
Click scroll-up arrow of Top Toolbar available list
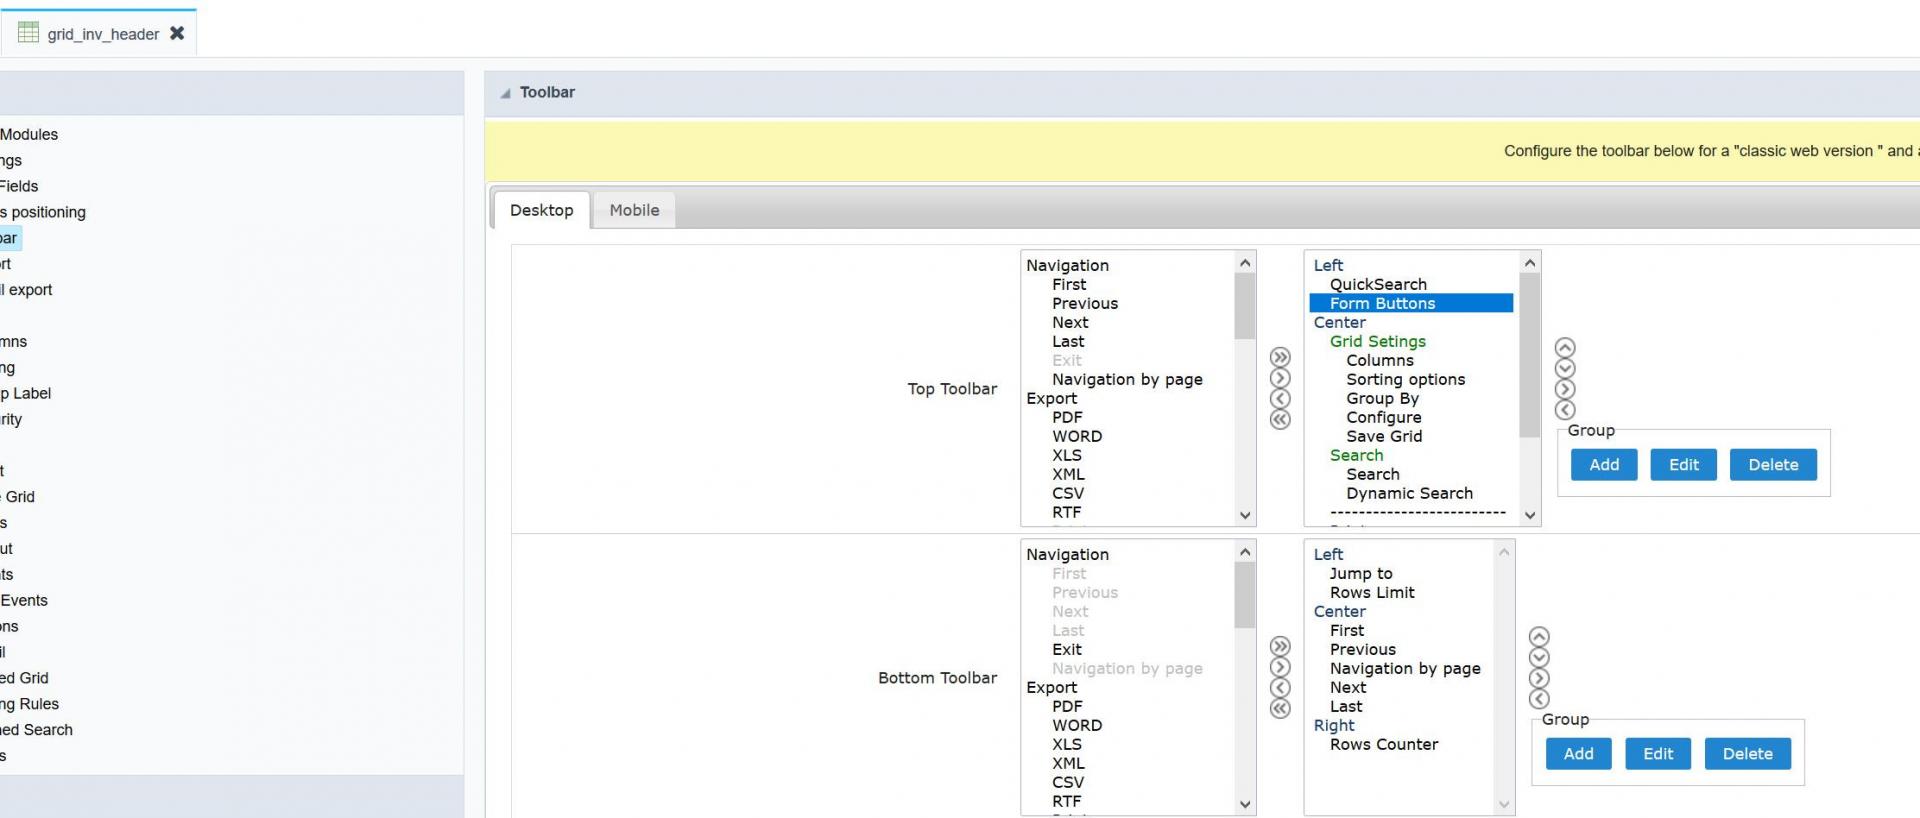point(1245,263)
